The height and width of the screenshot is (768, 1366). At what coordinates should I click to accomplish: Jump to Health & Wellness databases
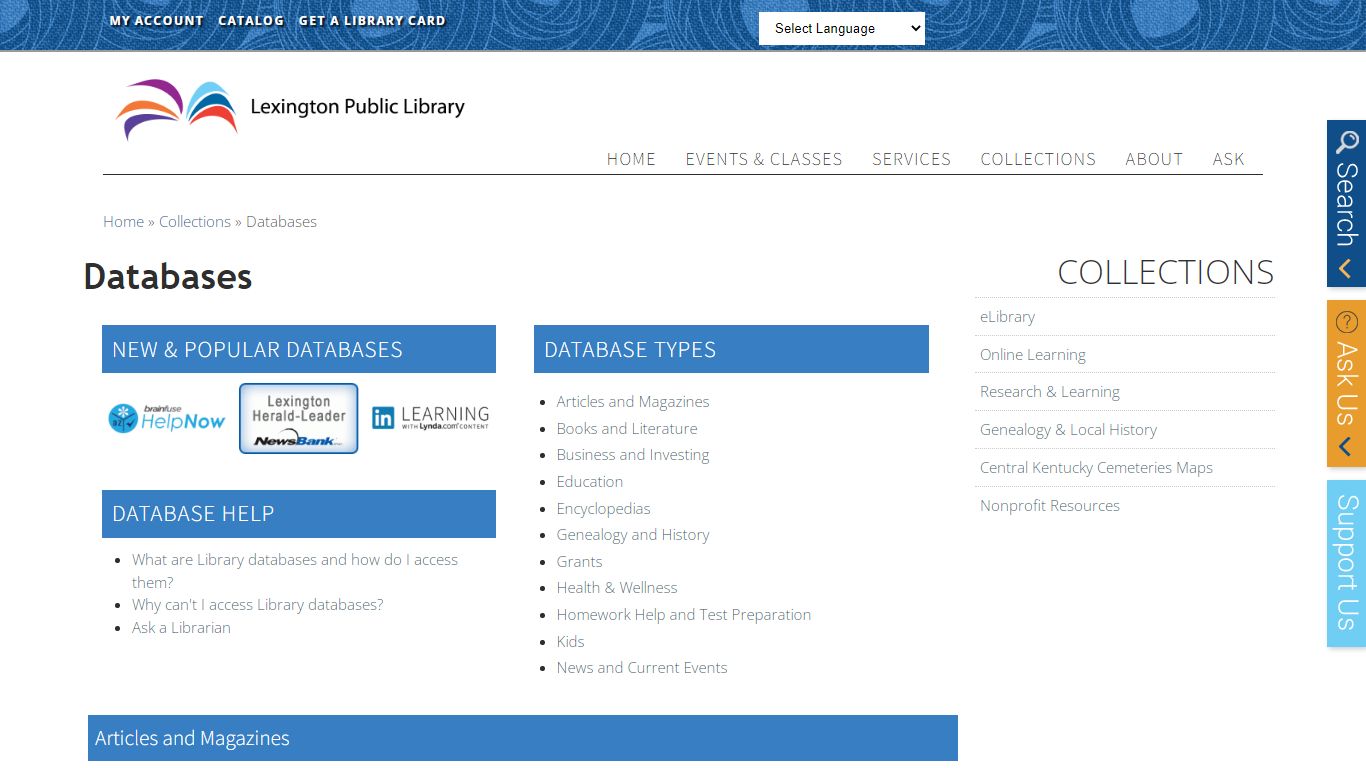click(x=617, y=588)
